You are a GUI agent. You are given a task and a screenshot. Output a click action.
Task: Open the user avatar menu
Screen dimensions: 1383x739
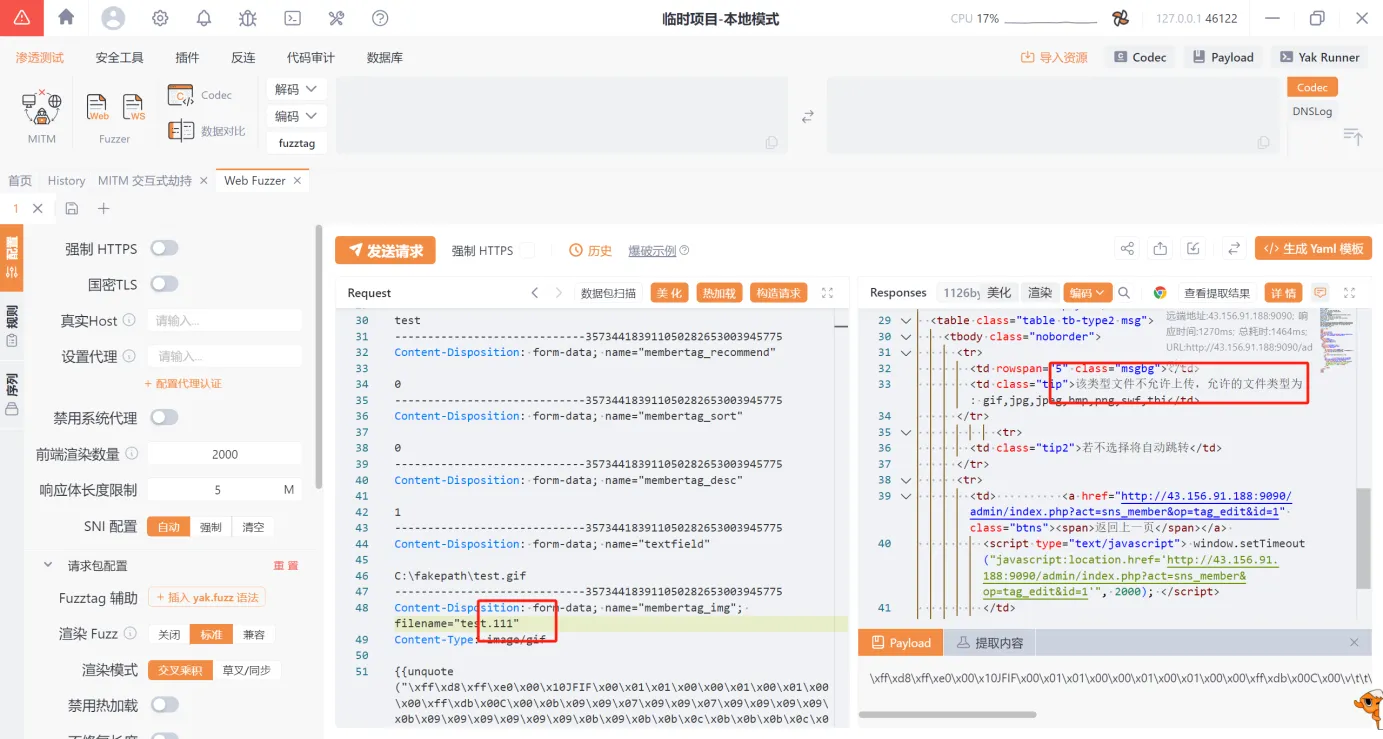[114, 18]
